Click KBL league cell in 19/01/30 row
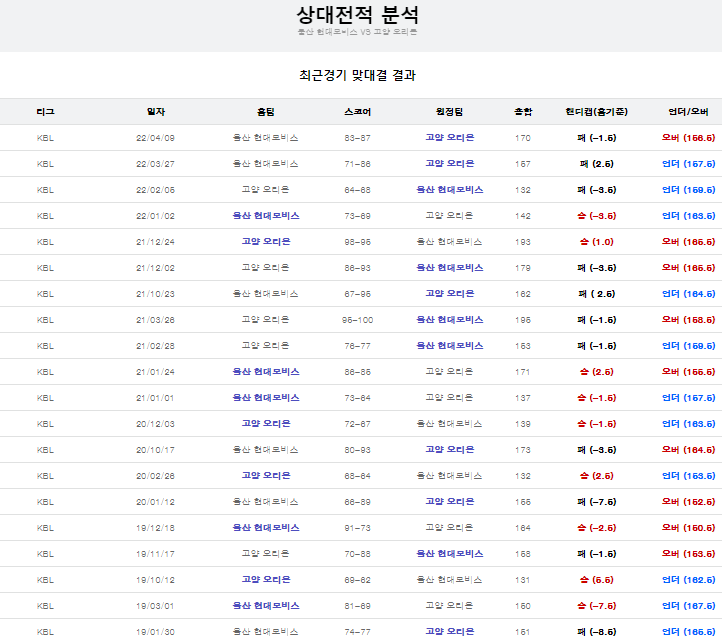The image size is (722, 641). (45, 632)
